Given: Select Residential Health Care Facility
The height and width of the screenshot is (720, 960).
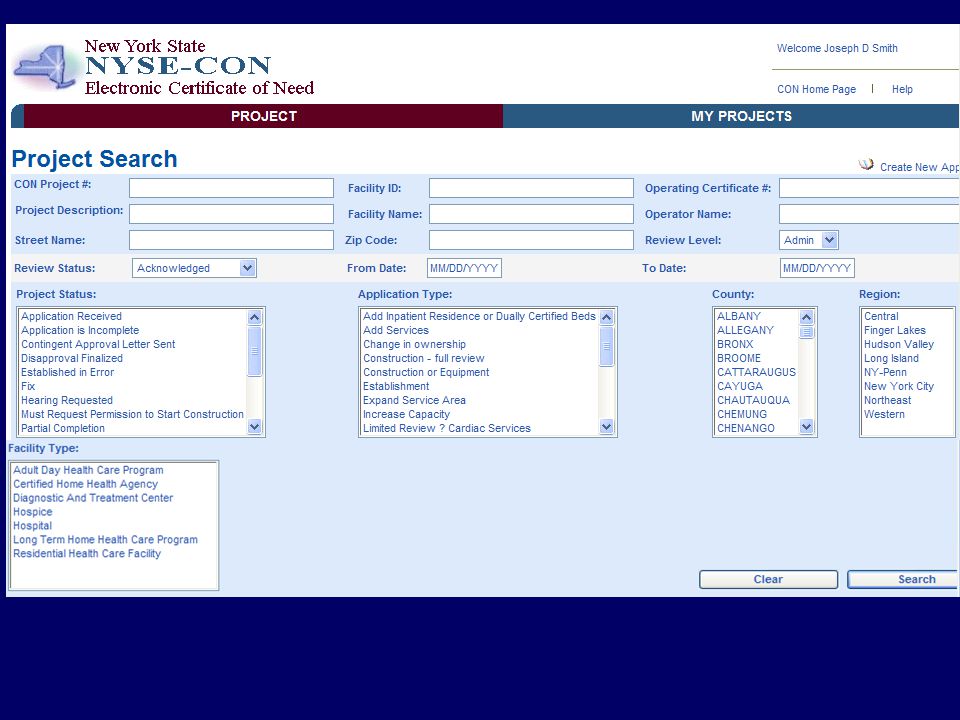Looking at the screenshot, I should click(87, 553).
